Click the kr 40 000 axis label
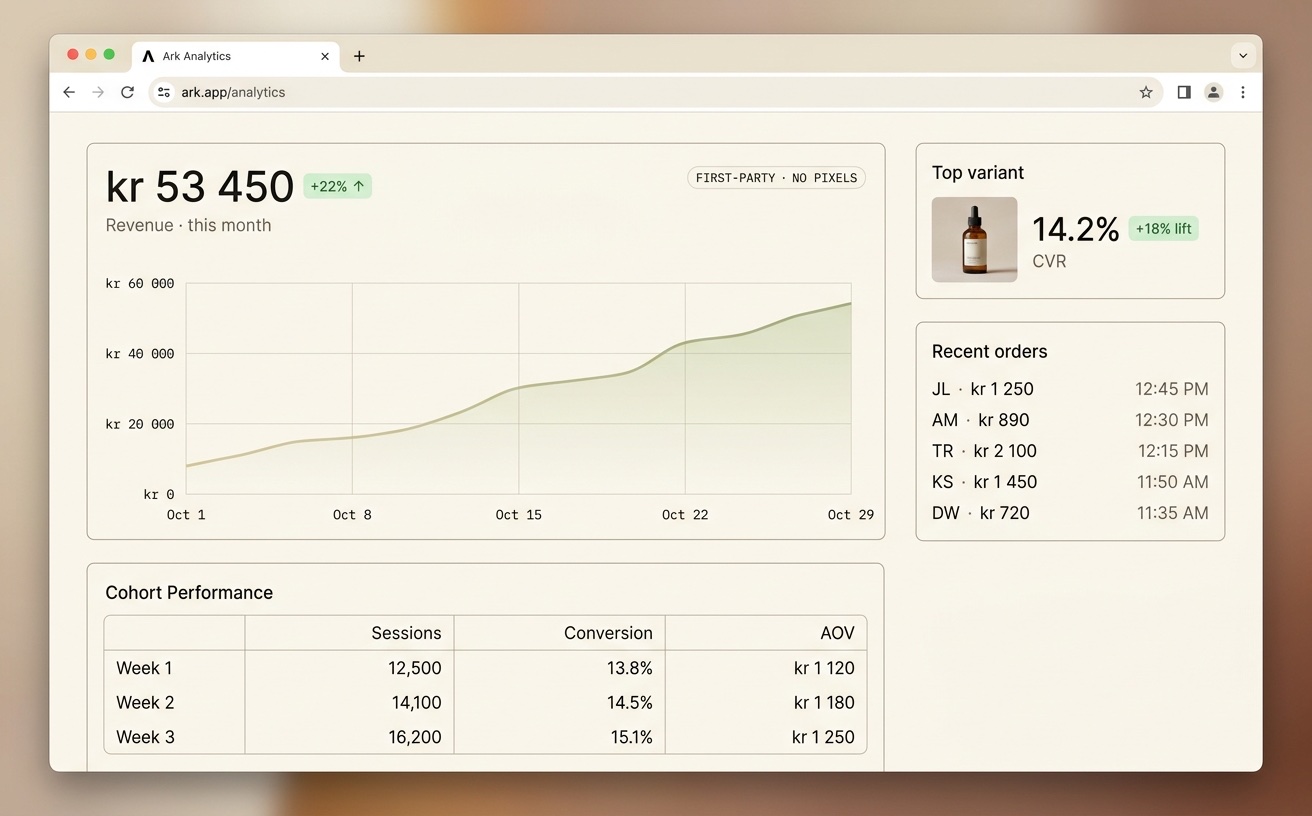The height and width of the screenshot is (816, 1312). (x=140, y=354)
